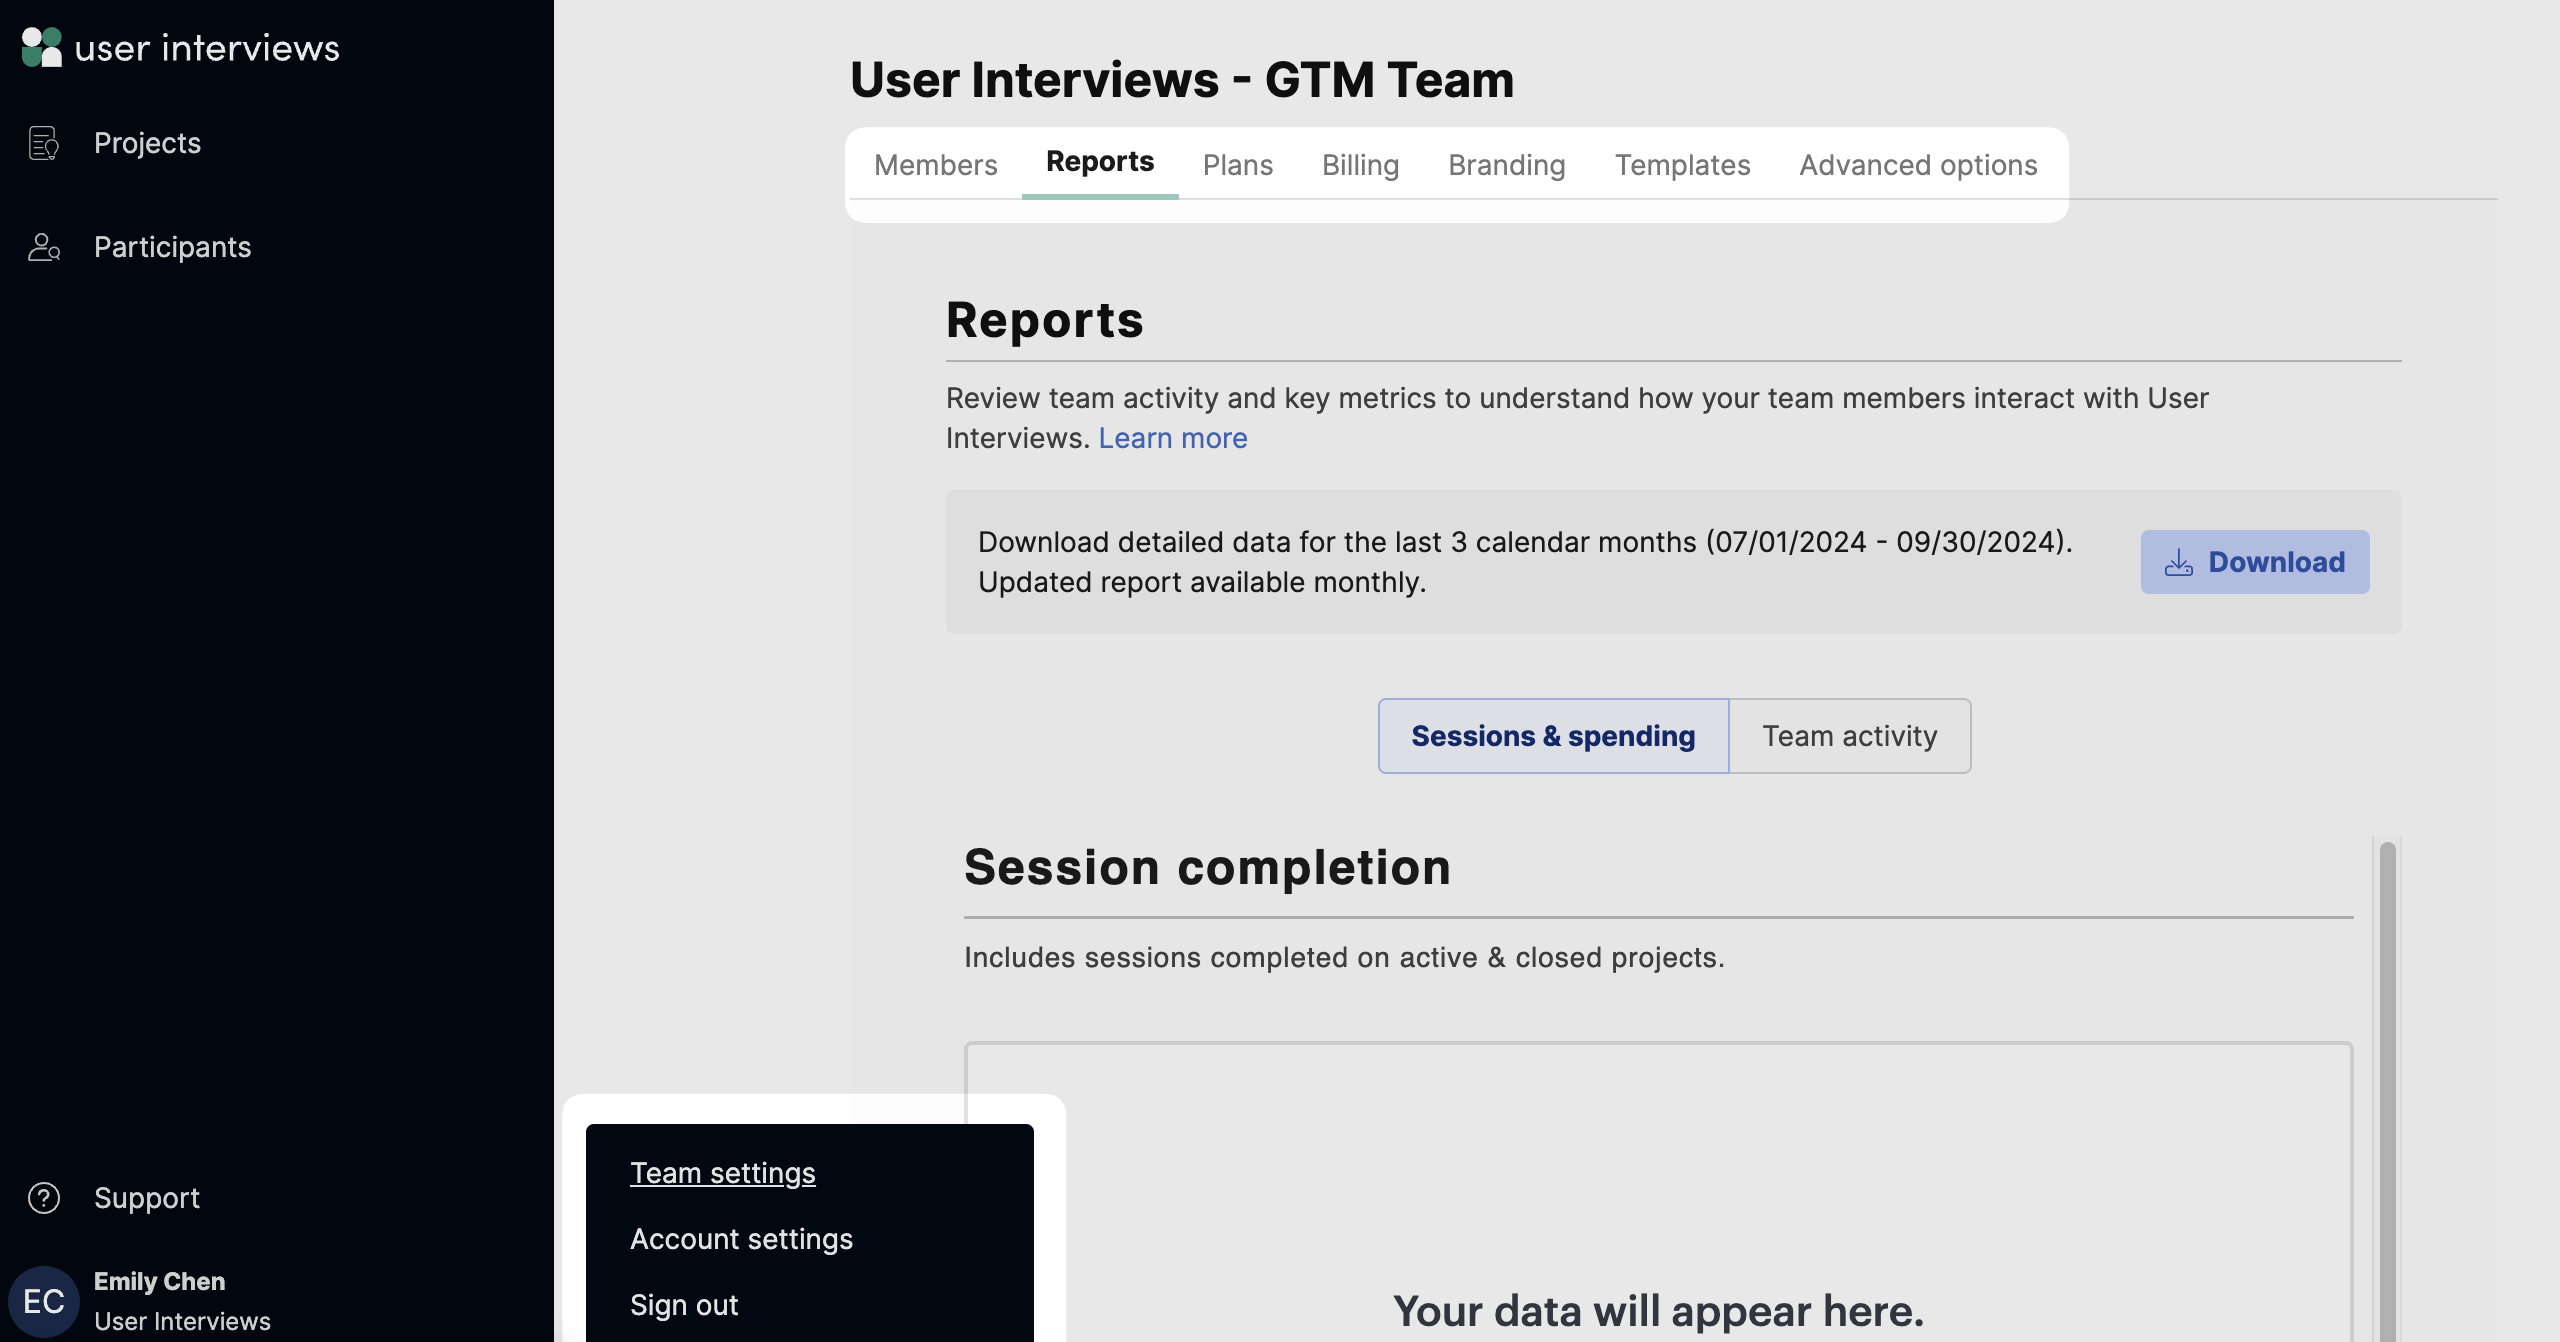Click the User Interviews logo icon
Screen dimensions: 2560x1342
(x=42, y=47)
